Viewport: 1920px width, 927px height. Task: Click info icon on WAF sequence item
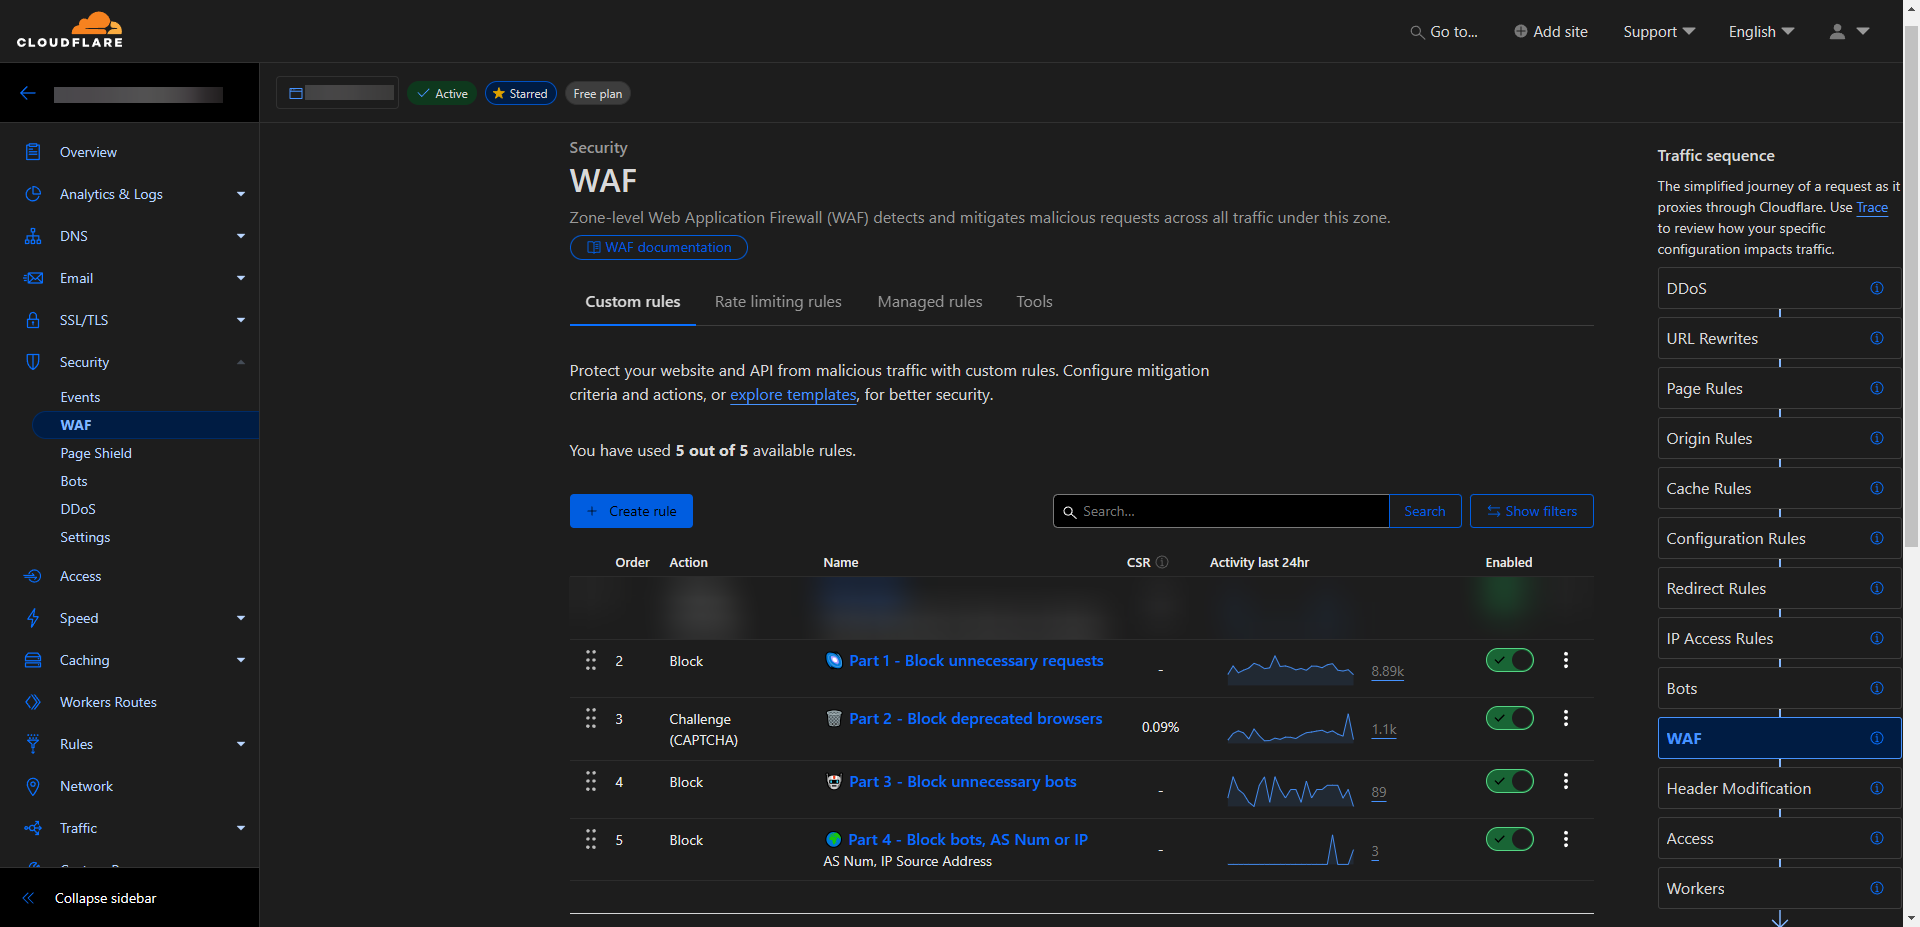pos(1877,738)
